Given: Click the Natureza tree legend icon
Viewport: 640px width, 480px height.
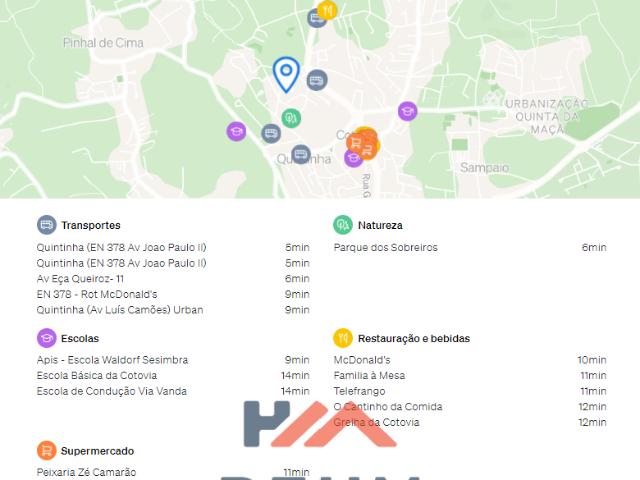Looking at the screenshot, I should [343, 225].
